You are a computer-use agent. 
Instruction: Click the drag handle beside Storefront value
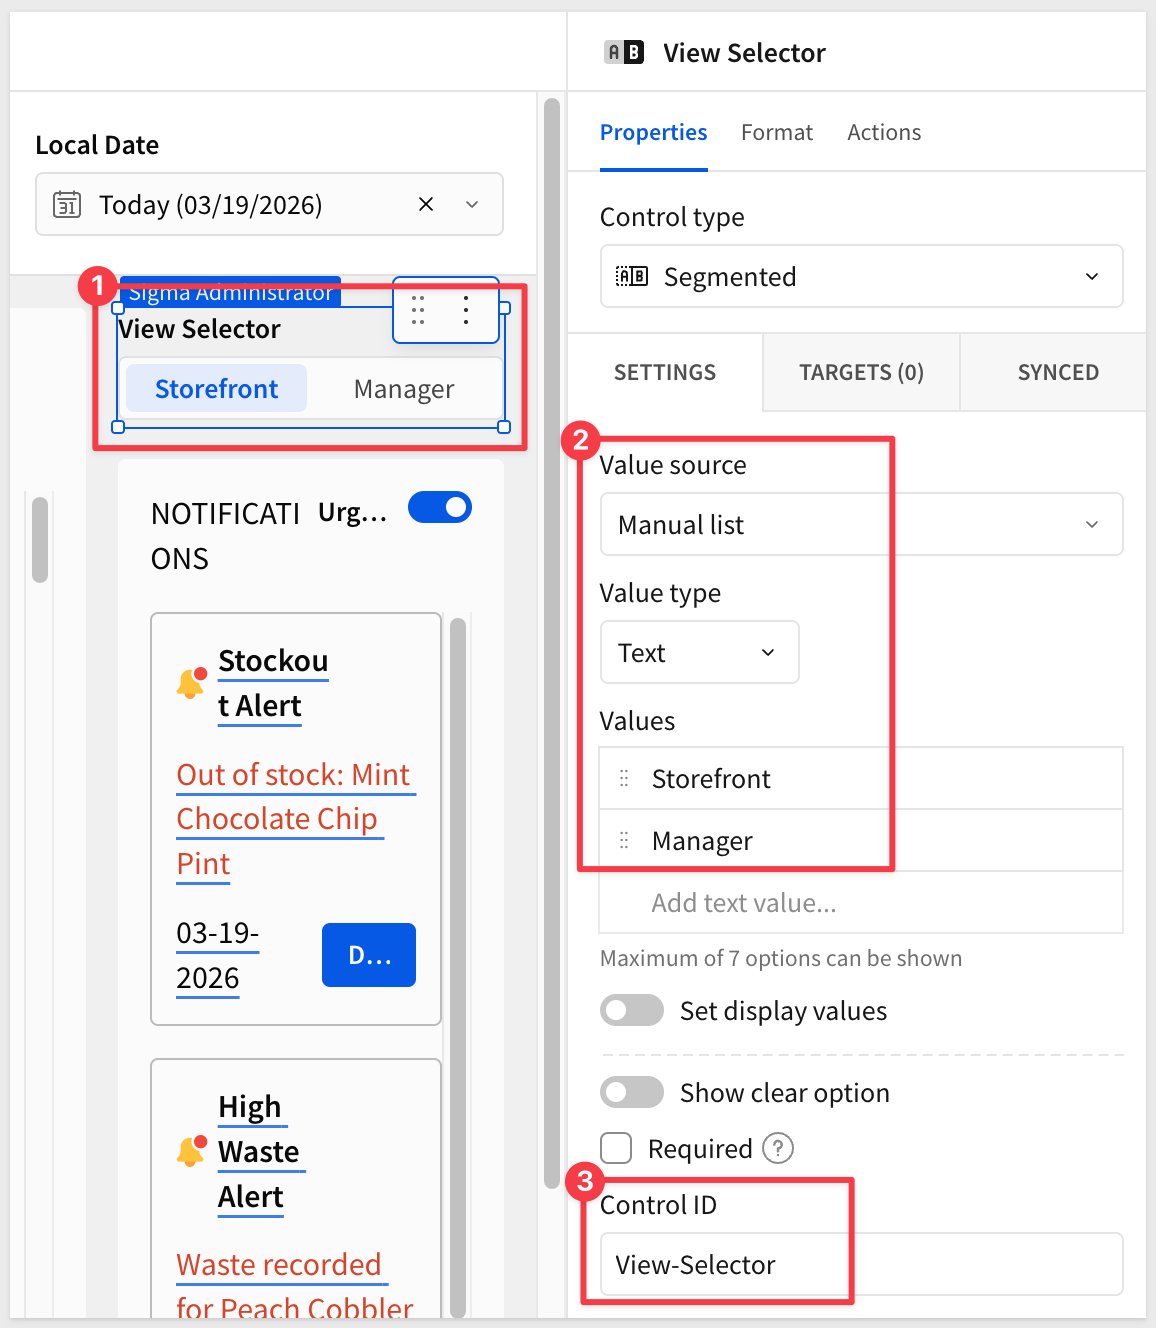[x=624, y=779]
